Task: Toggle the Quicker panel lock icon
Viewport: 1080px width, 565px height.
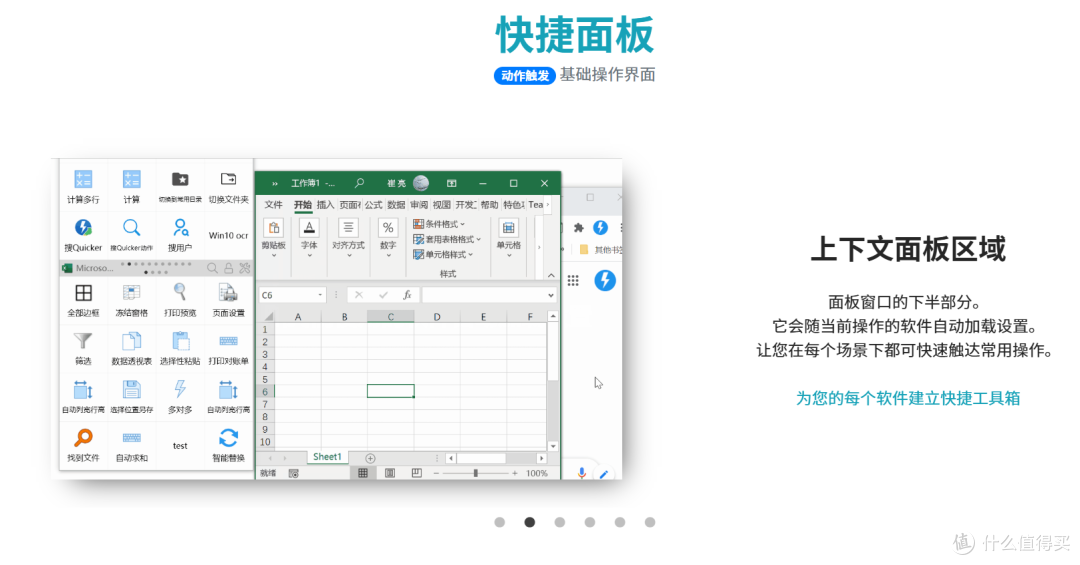Action: pos(229,268)
